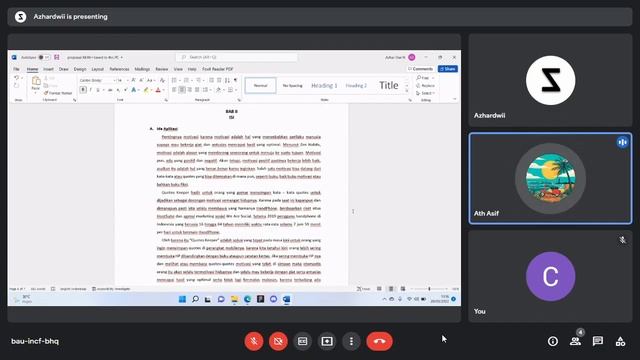Open the Select dropdown in Editing group
The image size is (640, 360).
(x=425, y=93)
